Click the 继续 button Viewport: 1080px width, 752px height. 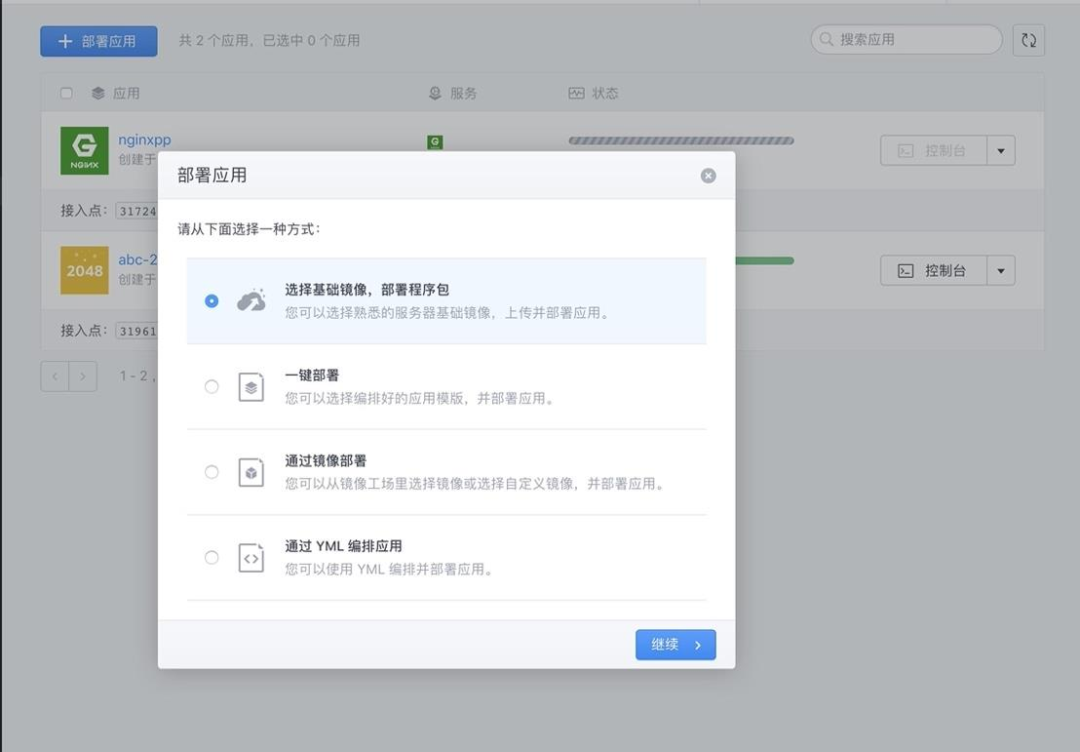coord(675,645)
